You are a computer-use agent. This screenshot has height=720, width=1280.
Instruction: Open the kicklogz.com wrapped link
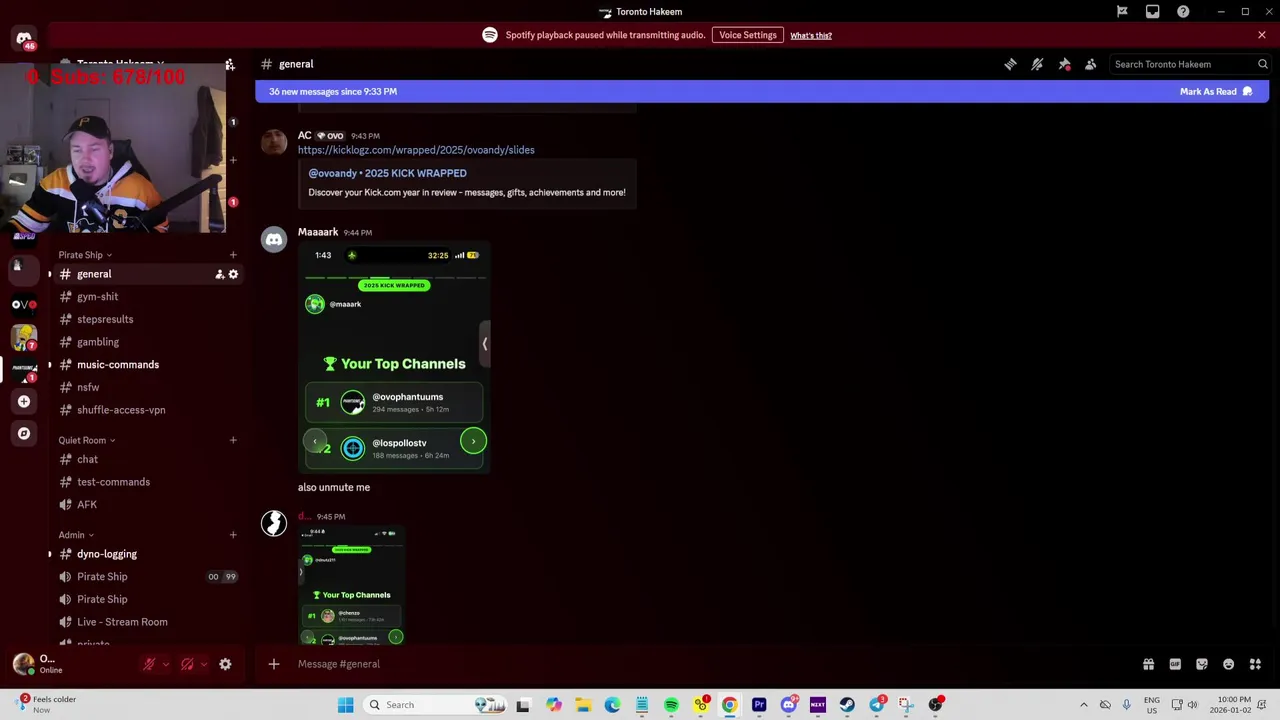click(416, 150)
